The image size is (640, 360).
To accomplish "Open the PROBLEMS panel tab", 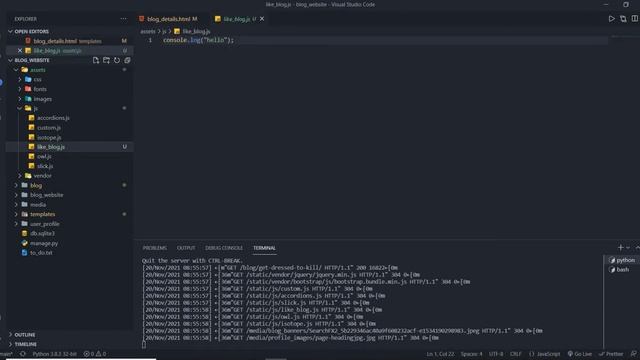I will [x=155, y=248].
